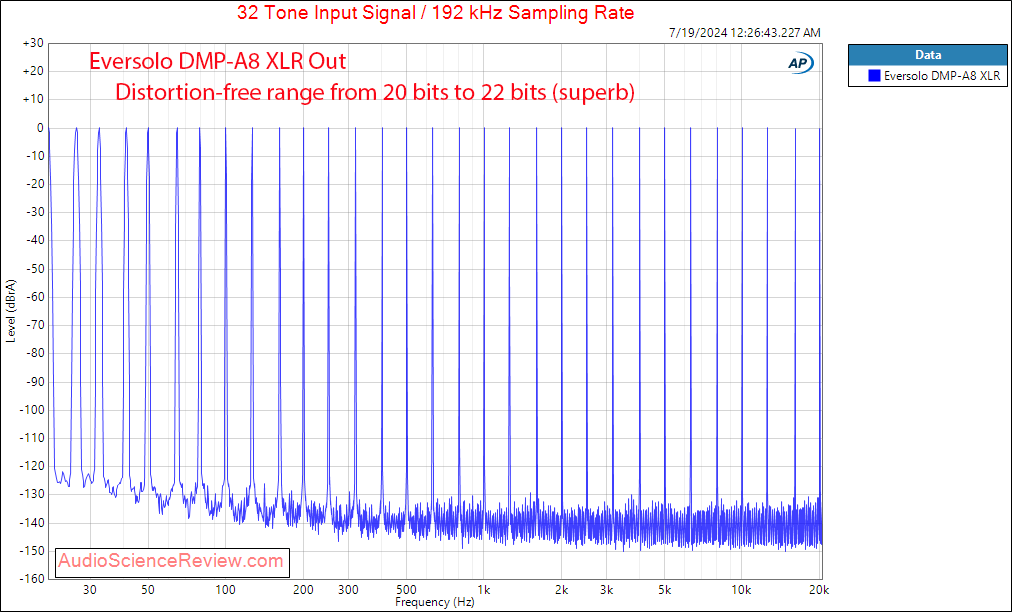Click the Data legend header
Image resolution: width=1012 pixels, height=612 pixels.
point(927,55)
